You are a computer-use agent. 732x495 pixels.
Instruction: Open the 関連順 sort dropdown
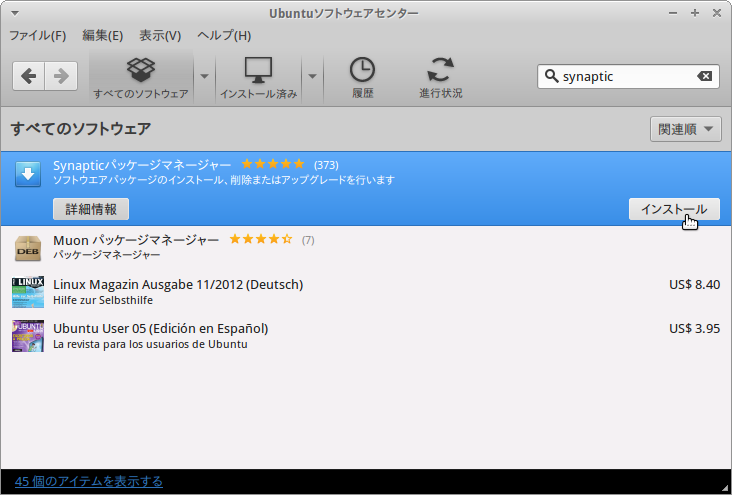[x=685, y=129]
